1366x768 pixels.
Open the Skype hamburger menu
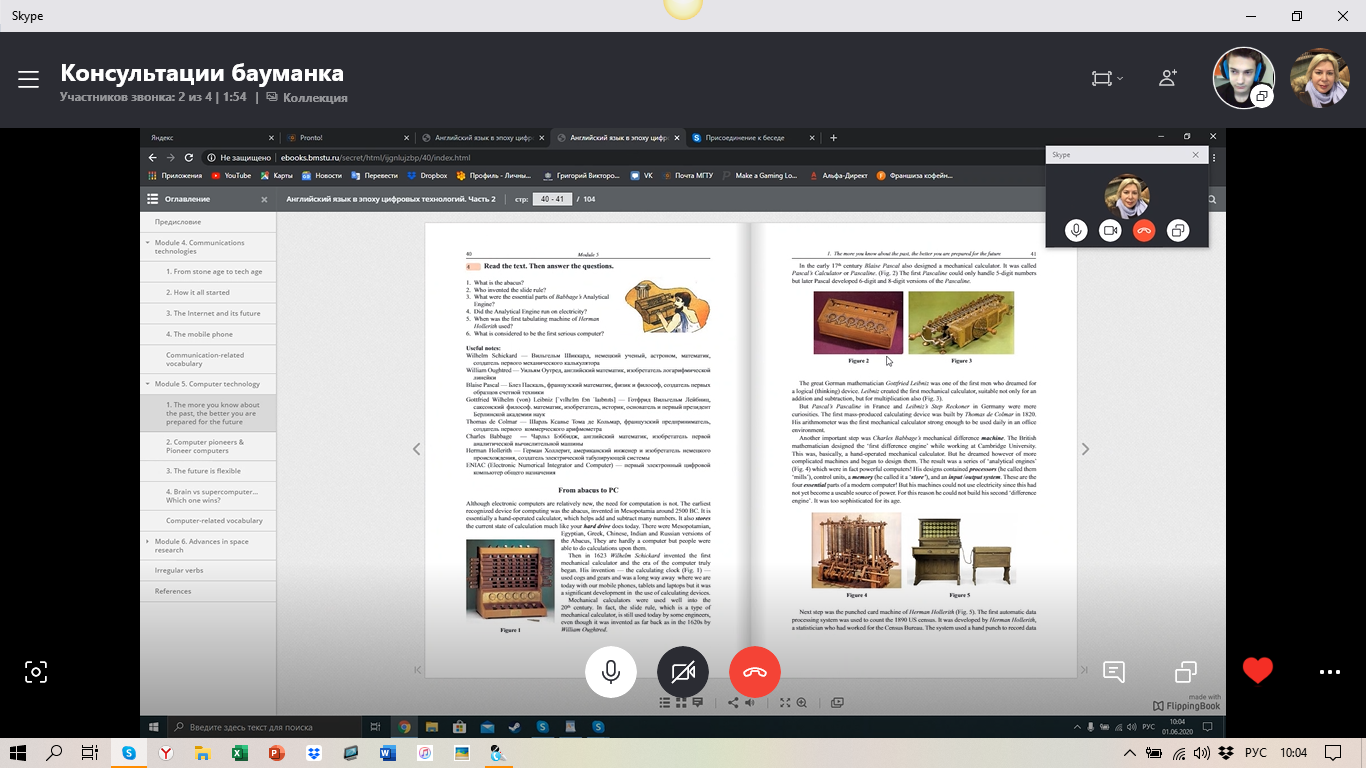[x=28, y=80]
